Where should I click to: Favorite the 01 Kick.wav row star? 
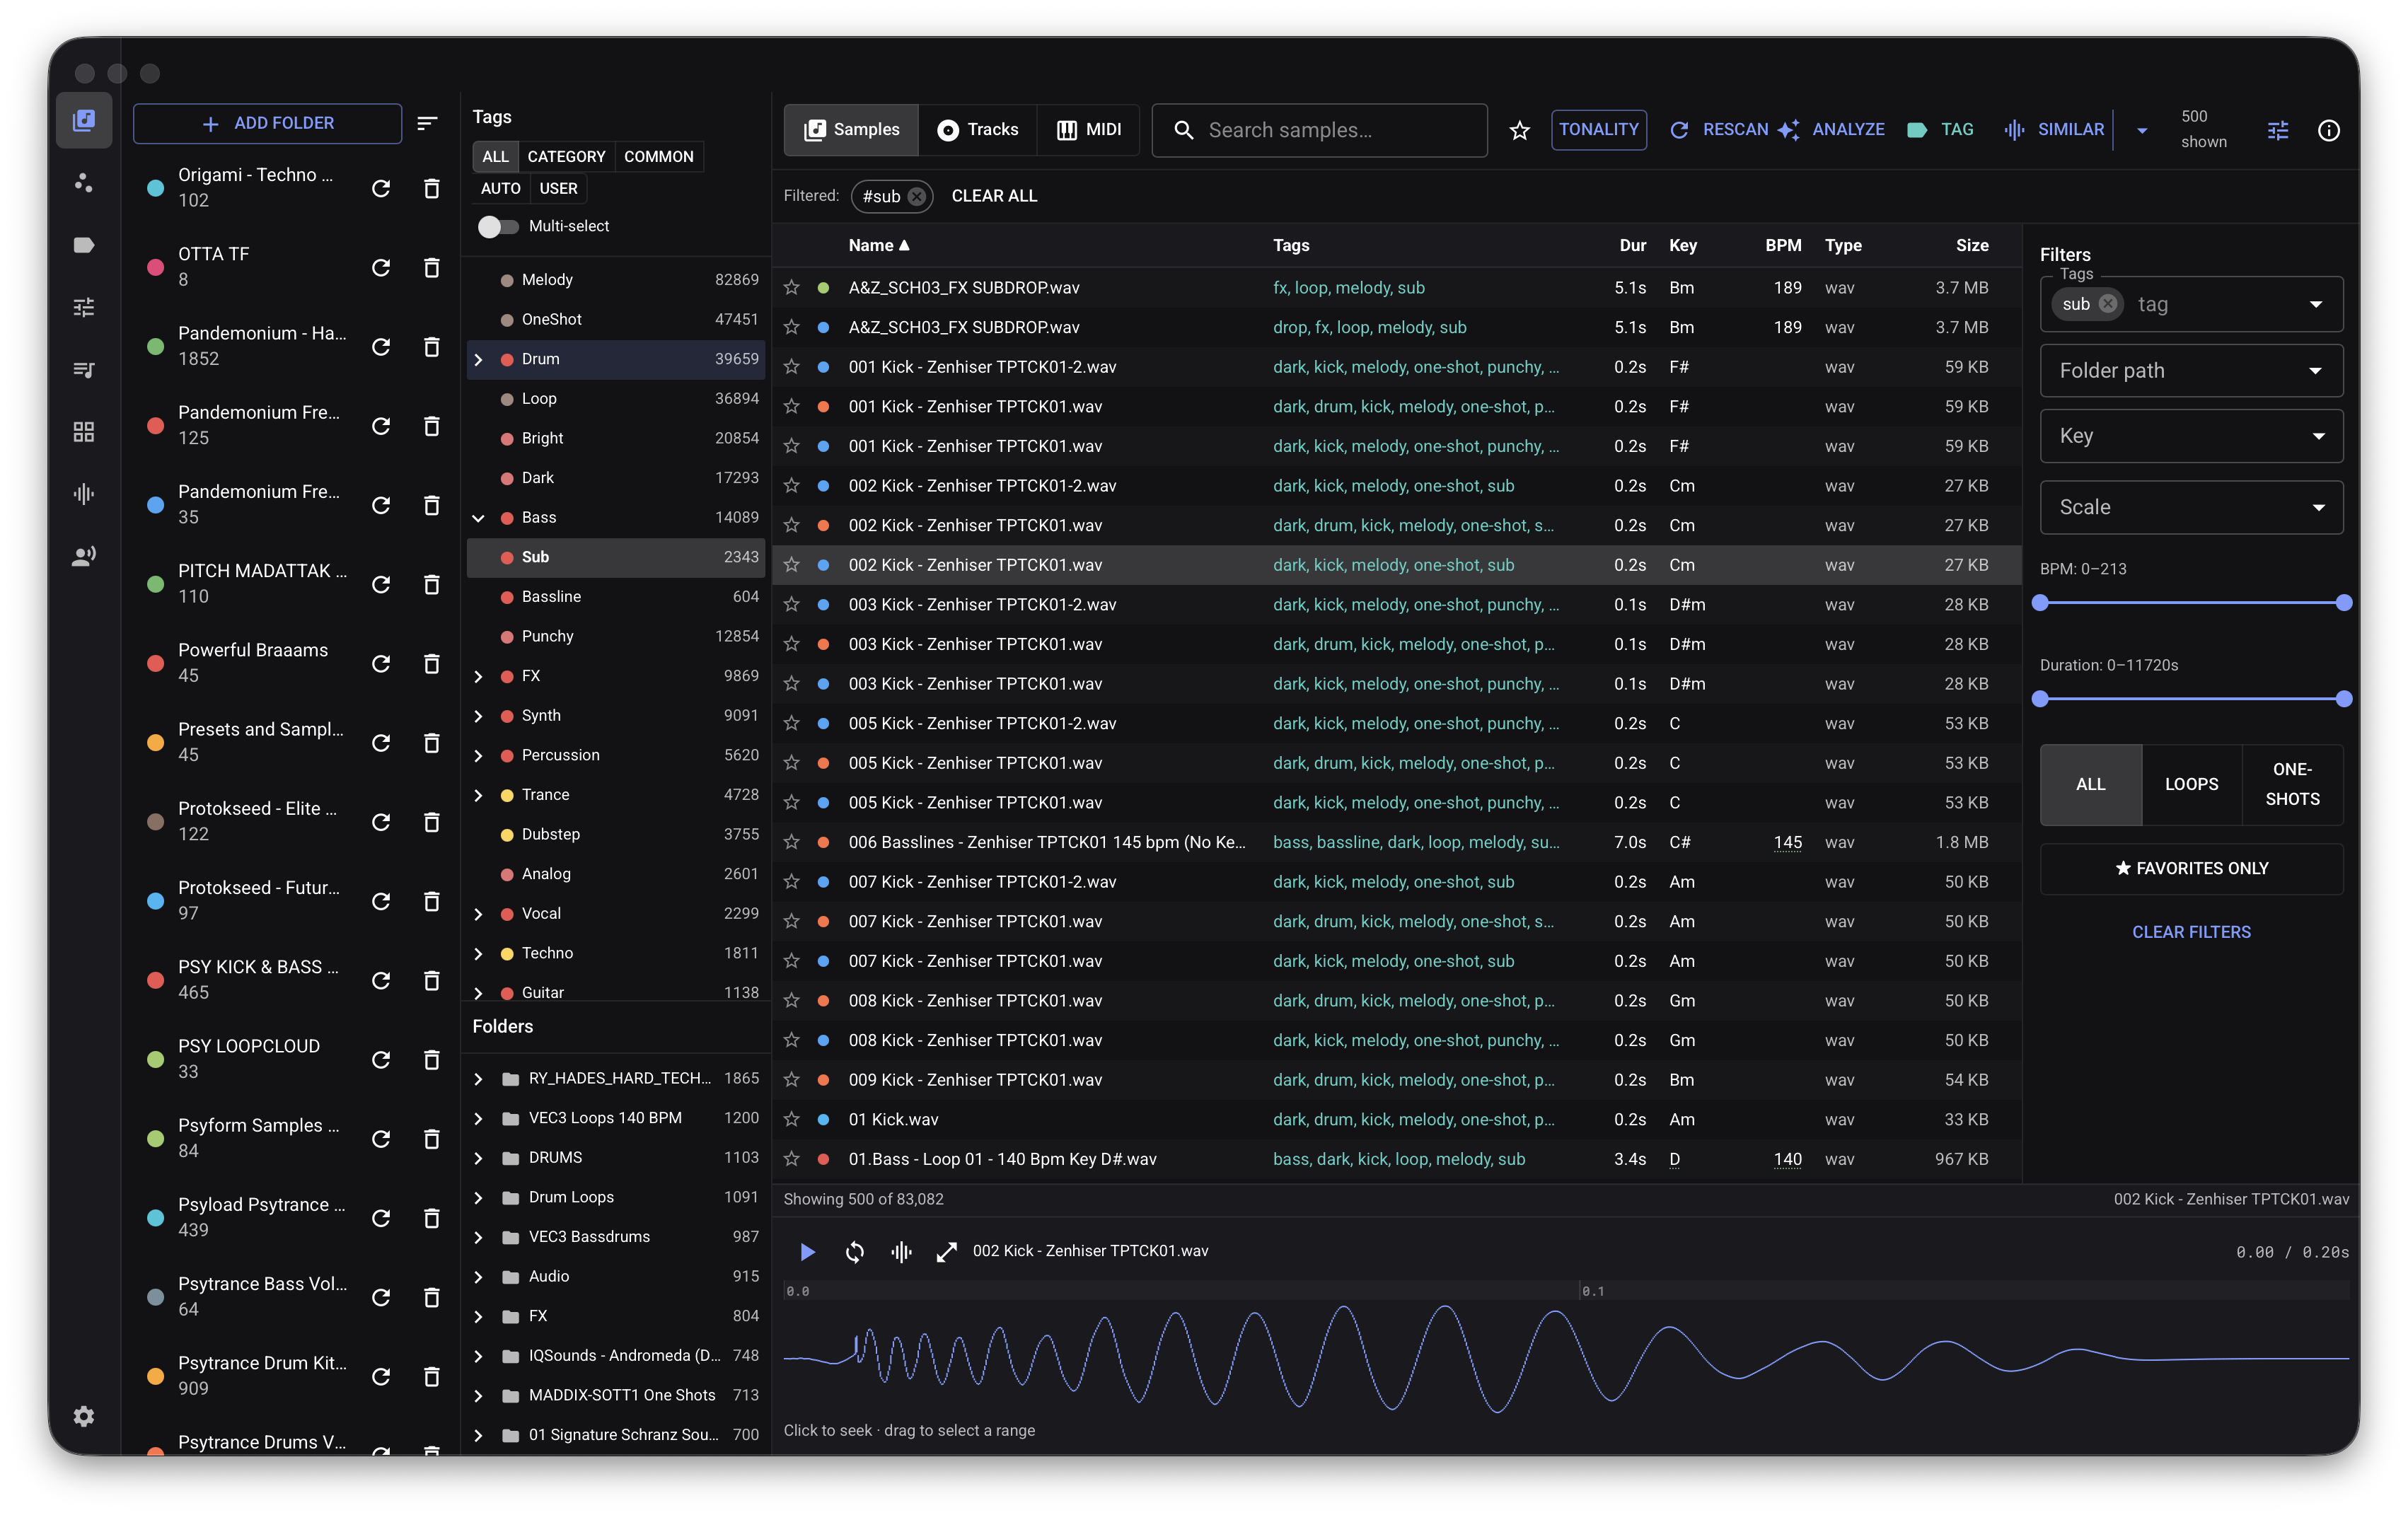tap(792, 1119)
